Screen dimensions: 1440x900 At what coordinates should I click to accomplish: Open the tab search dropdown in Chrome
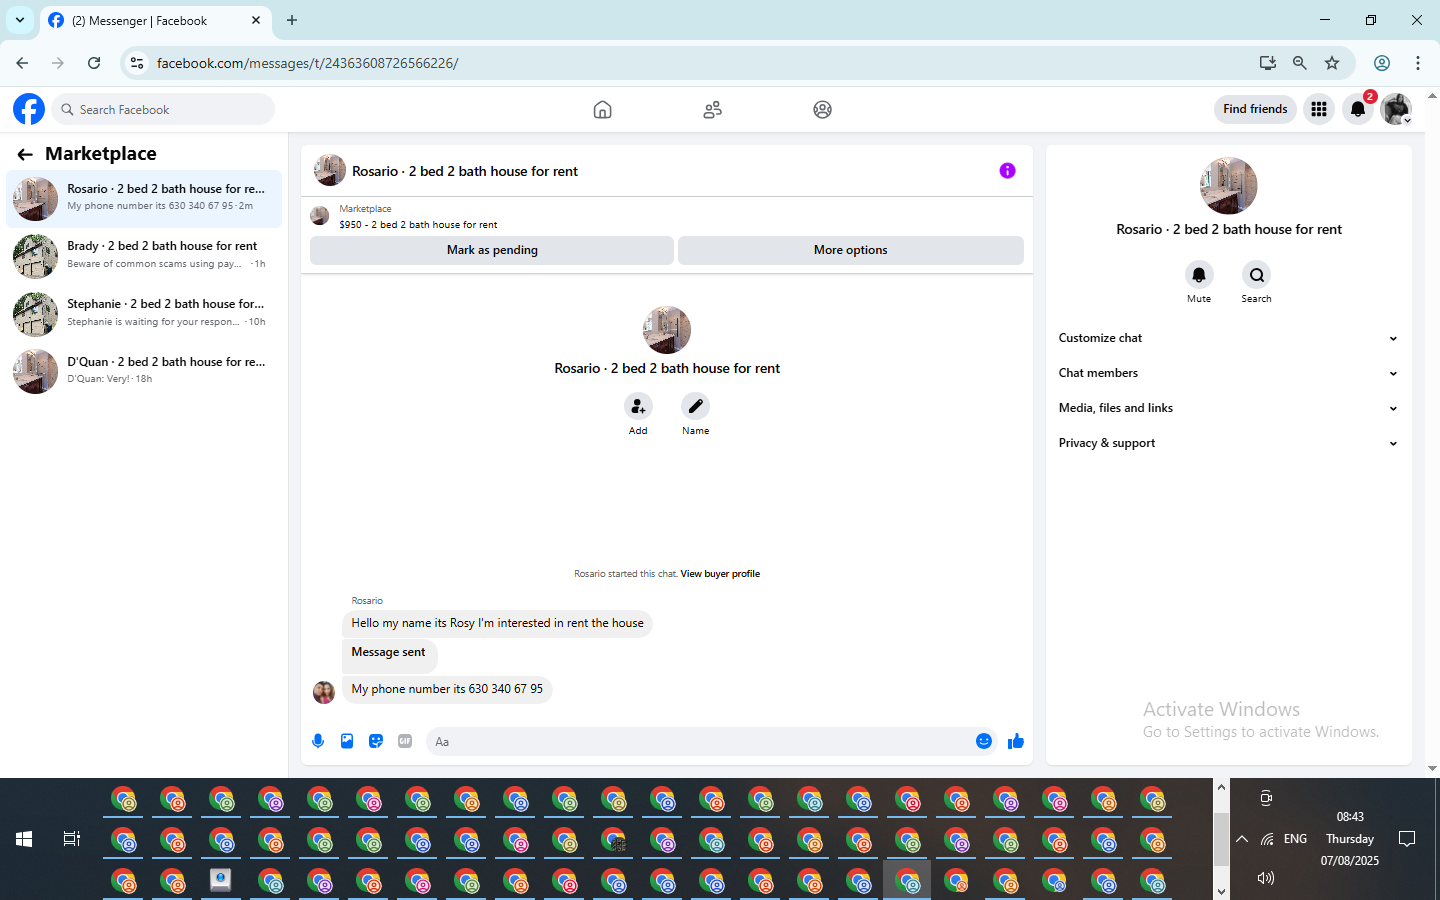20,20
